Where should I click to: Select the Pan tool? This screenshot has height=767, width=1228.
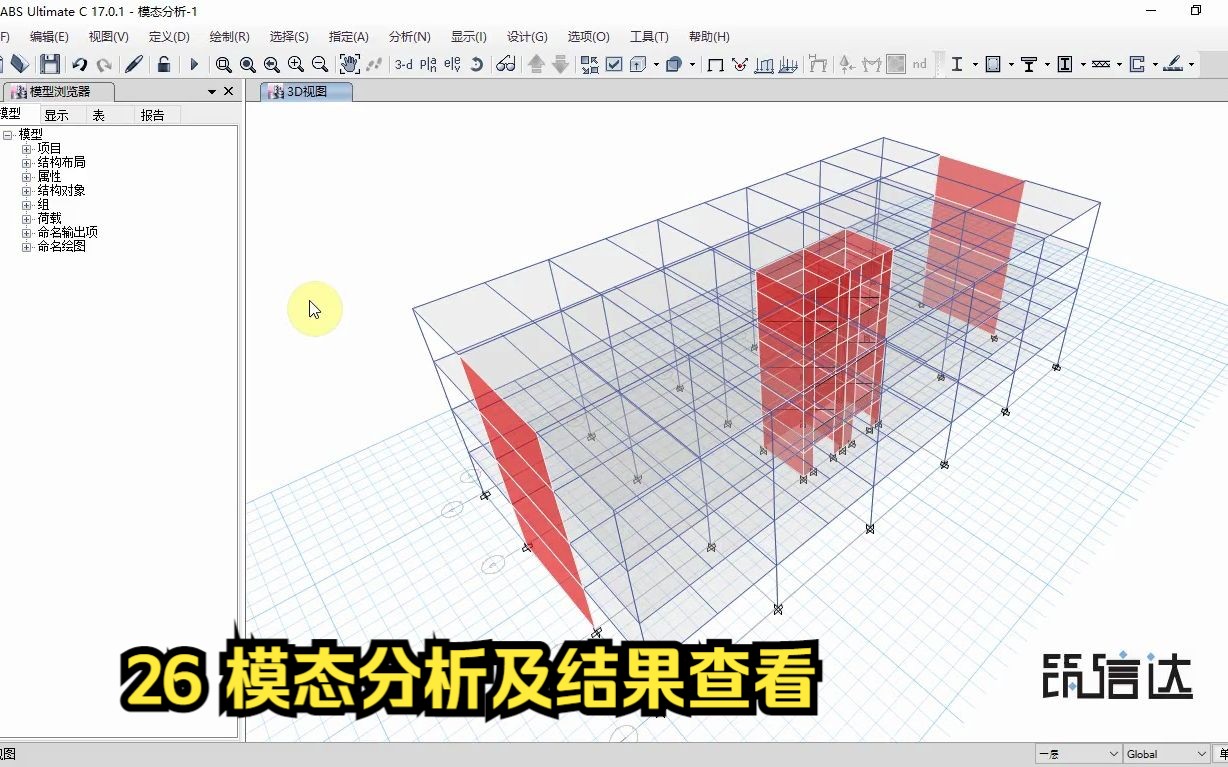(351, 64)
